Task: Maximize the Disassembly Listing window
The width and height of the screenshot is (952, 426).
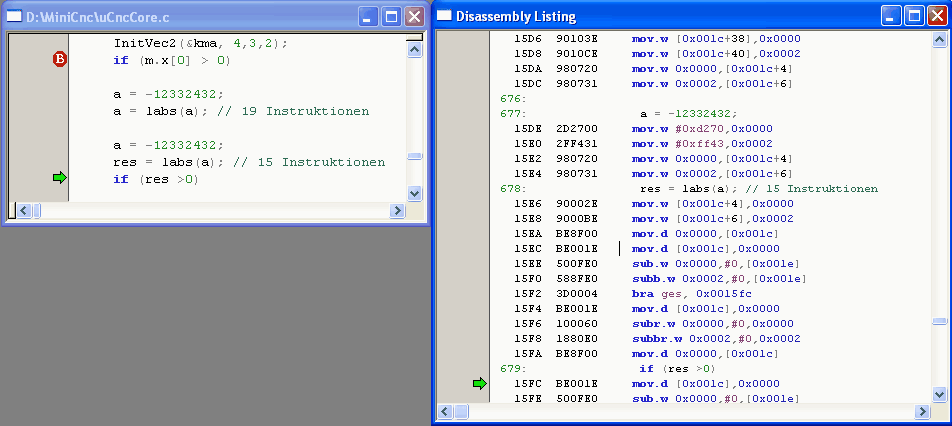Action: click(x=914, y=16)
